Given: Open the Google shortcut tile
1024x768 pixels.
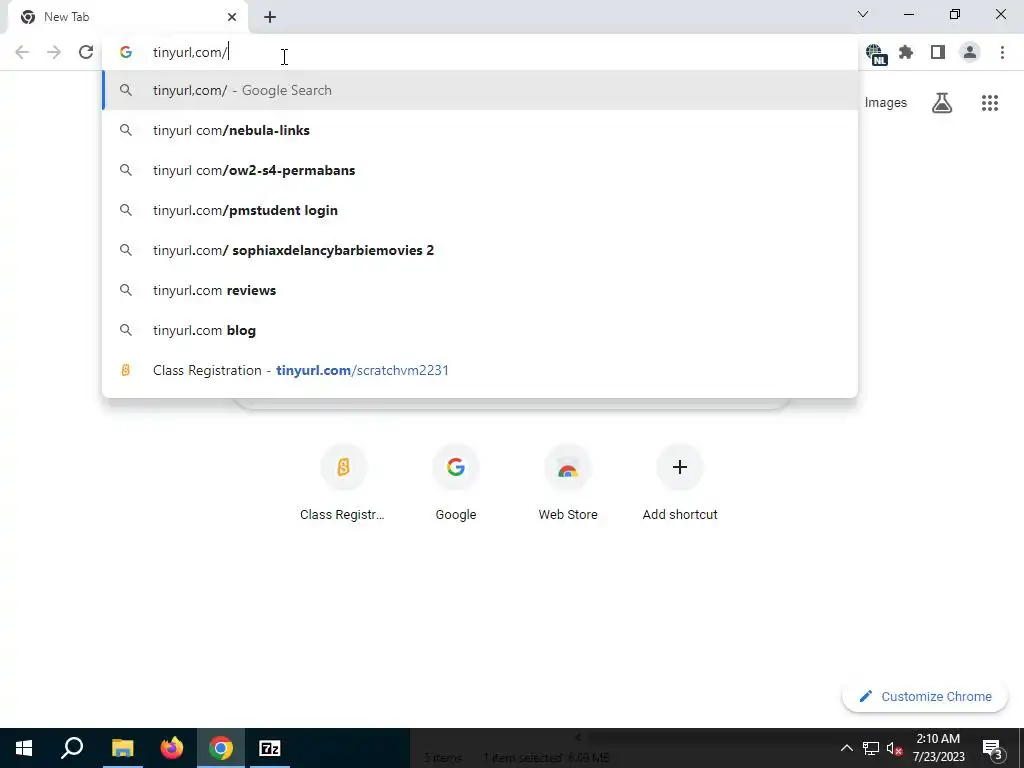Looking at the screenshot, I should click(x=456, y=483).
